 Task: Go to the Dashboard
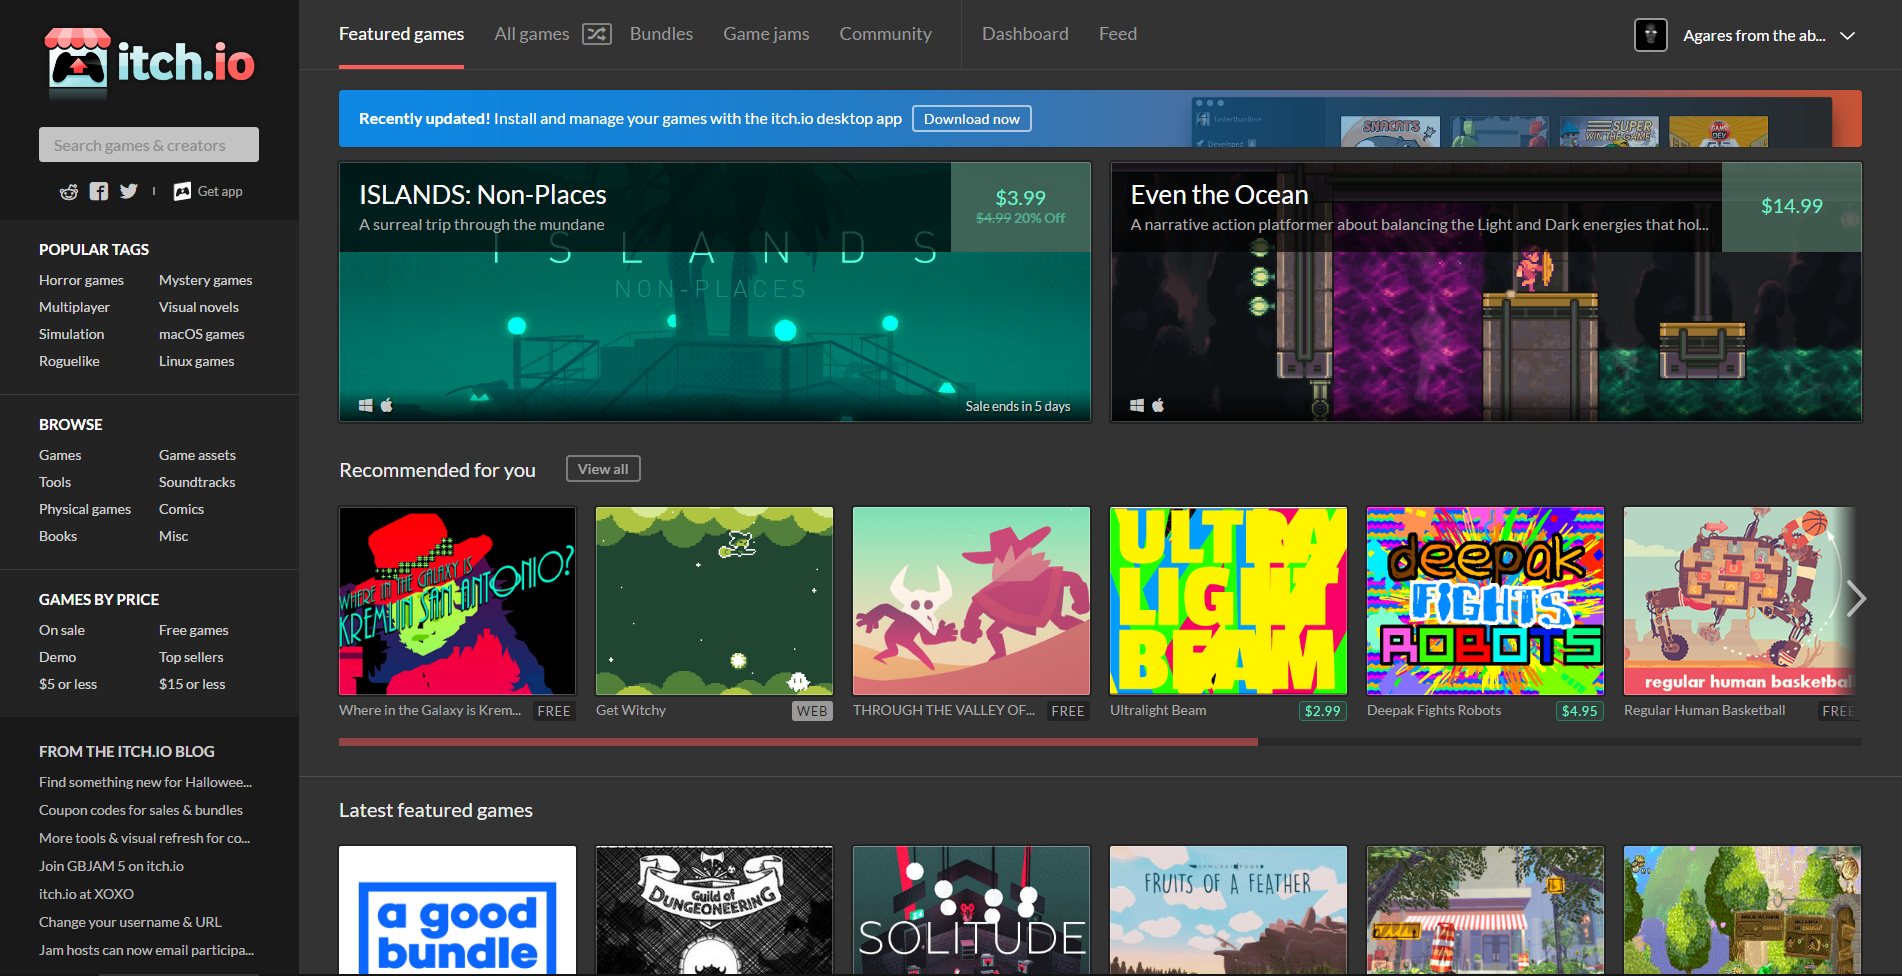tap(1025, 34)
